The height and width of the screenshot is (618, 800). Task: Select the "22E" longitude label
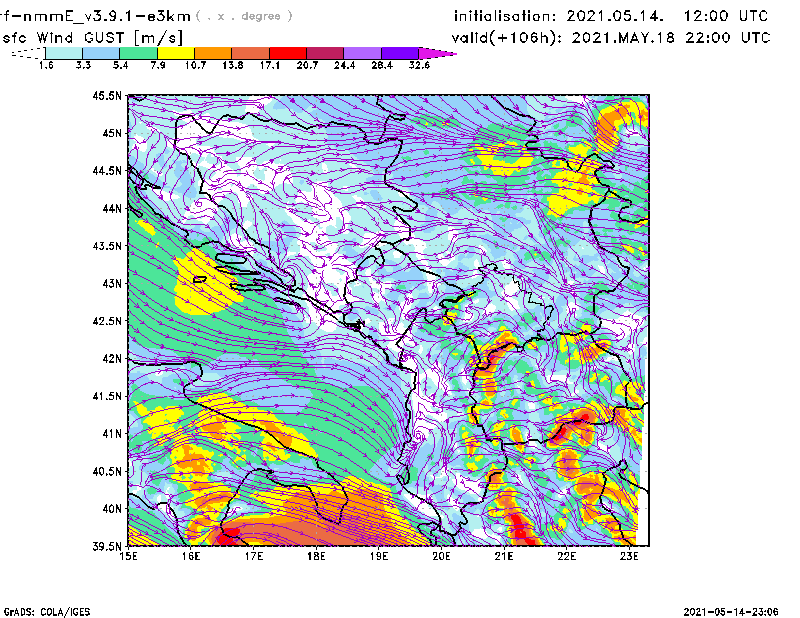click(x=566, y=556)
